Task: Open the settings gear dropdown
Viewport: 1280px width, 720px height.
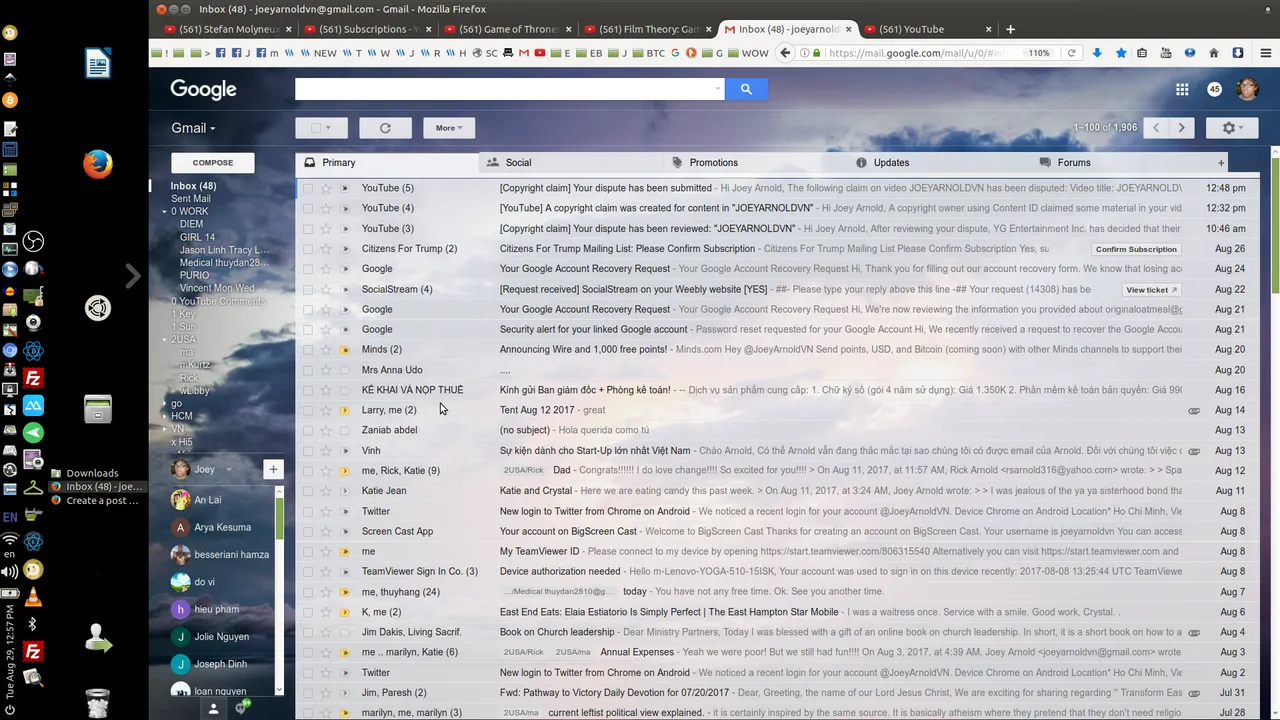Action: click(1234, 128)
